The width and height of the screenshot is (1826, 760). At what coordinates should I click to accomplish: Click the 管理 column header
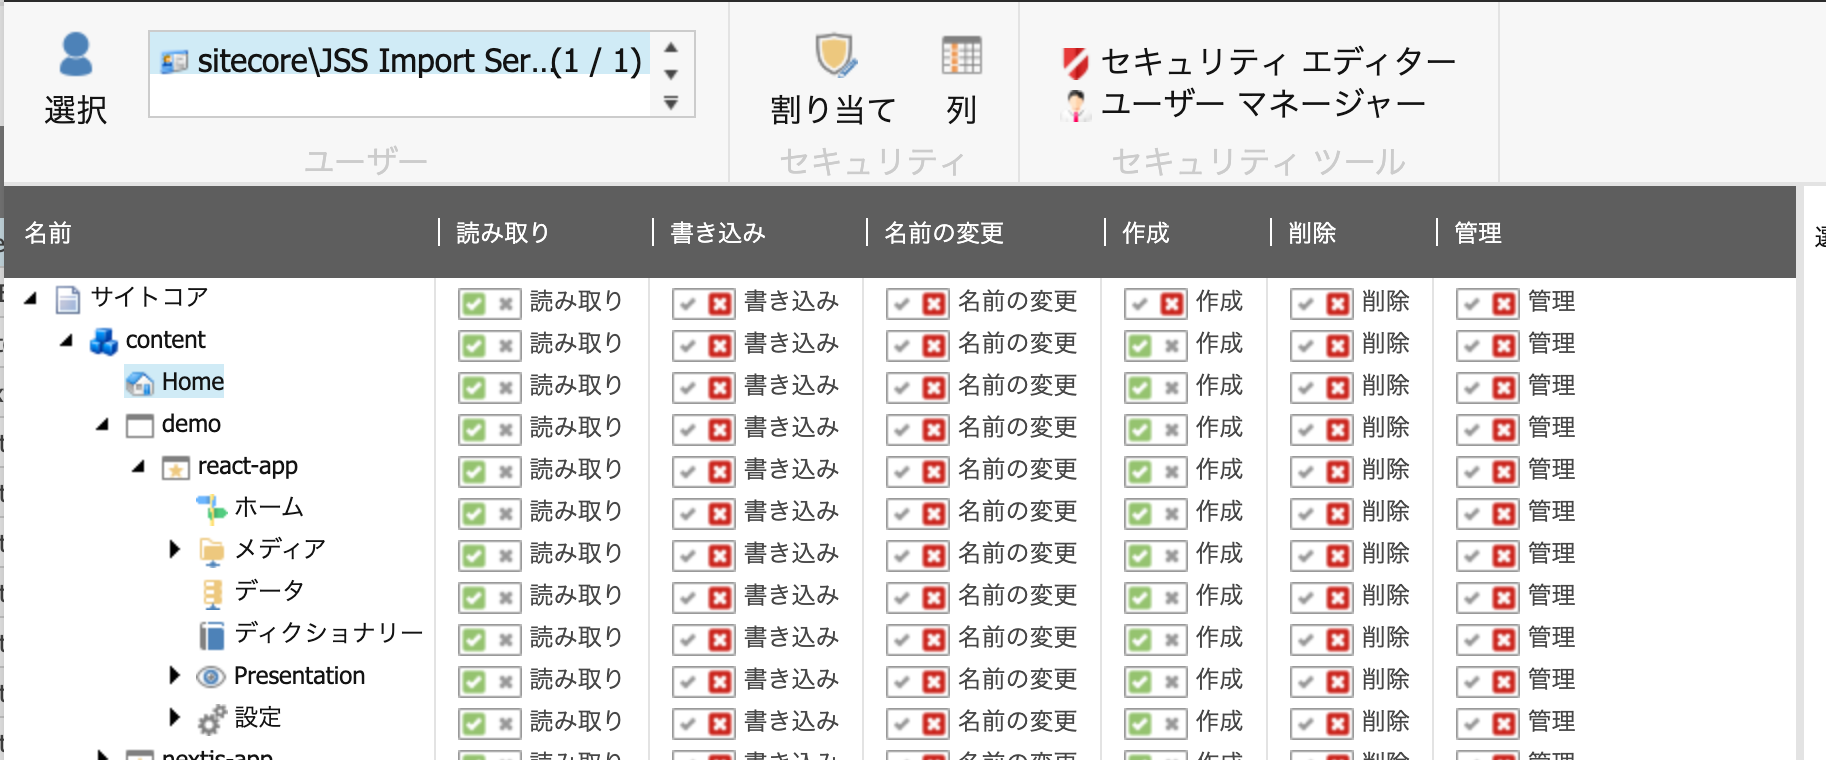click(x=1478, y=233)
